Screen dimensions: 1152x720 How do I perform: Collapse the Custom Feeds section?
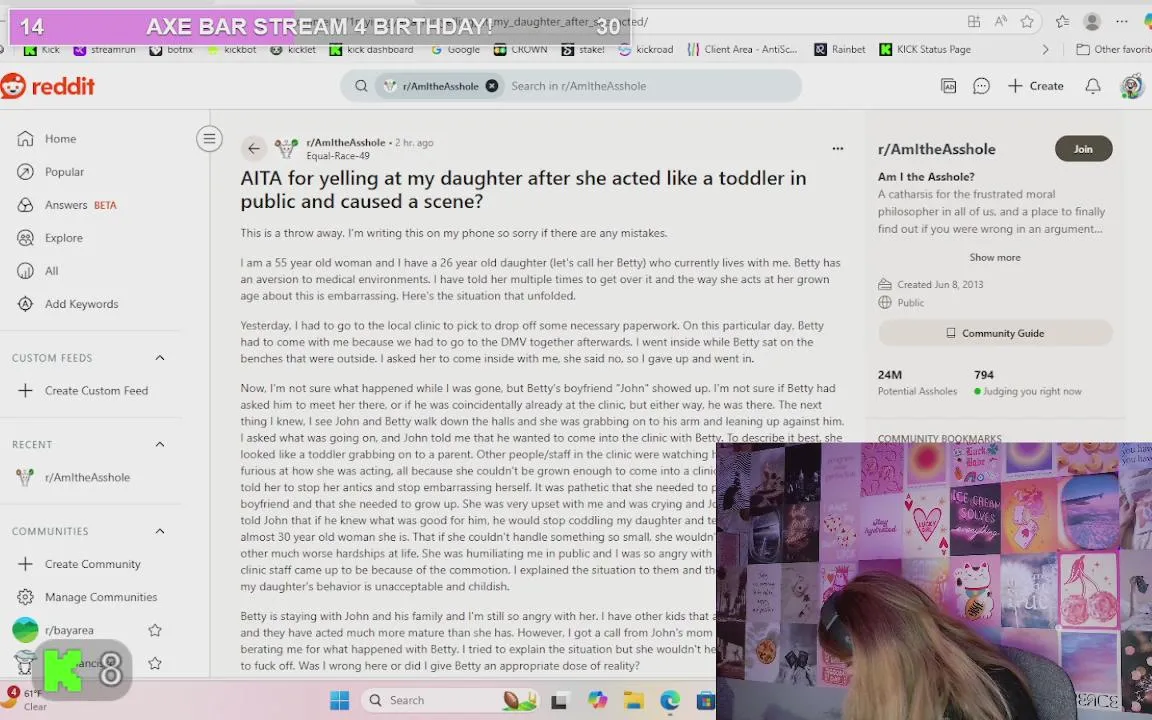tap(159, 358)
